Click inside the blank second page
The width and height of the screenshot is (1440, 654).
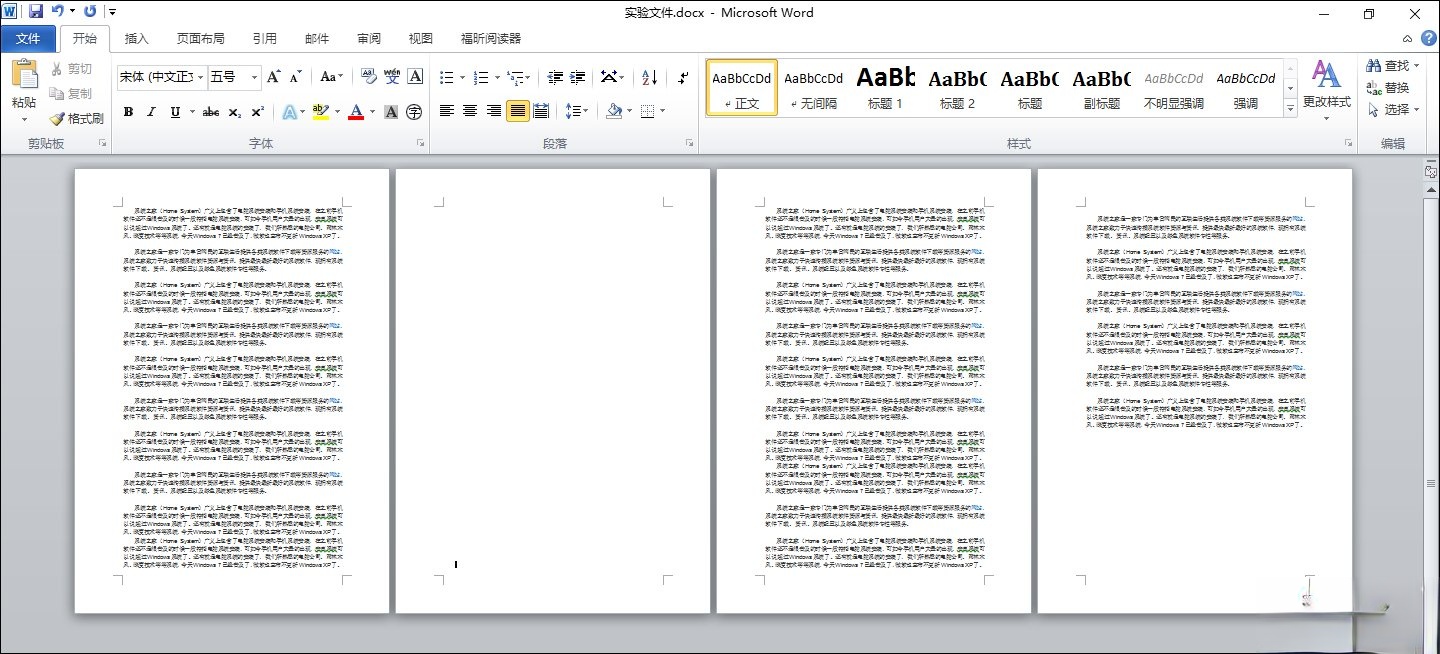(551, 390)
